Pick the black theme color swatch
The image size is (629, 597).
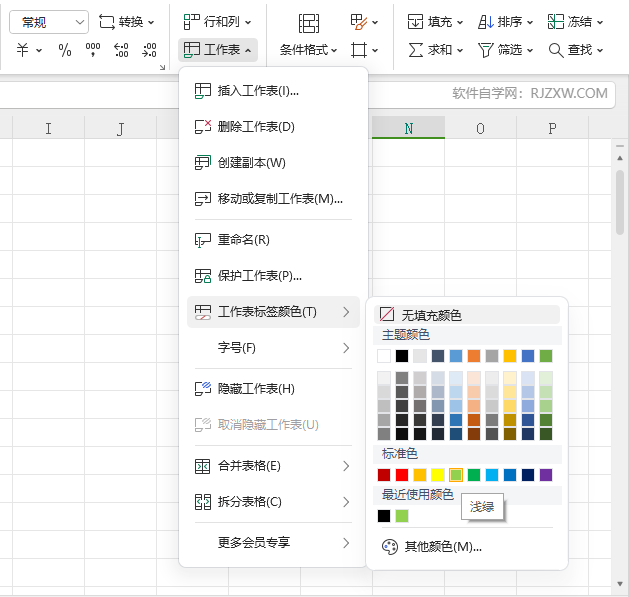point(402,356)
